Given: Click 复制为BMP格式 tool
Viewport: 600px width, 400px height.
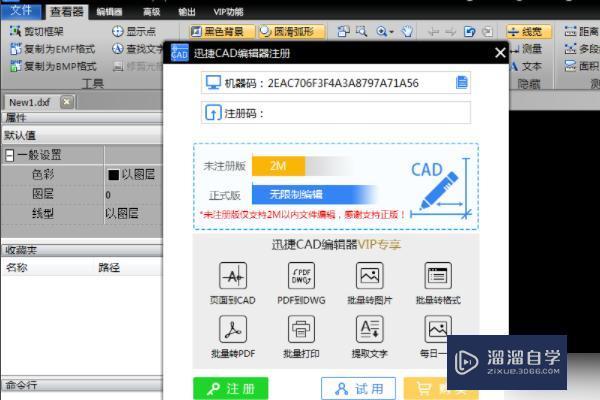Looking at the screenshot, I should point(54,66).
